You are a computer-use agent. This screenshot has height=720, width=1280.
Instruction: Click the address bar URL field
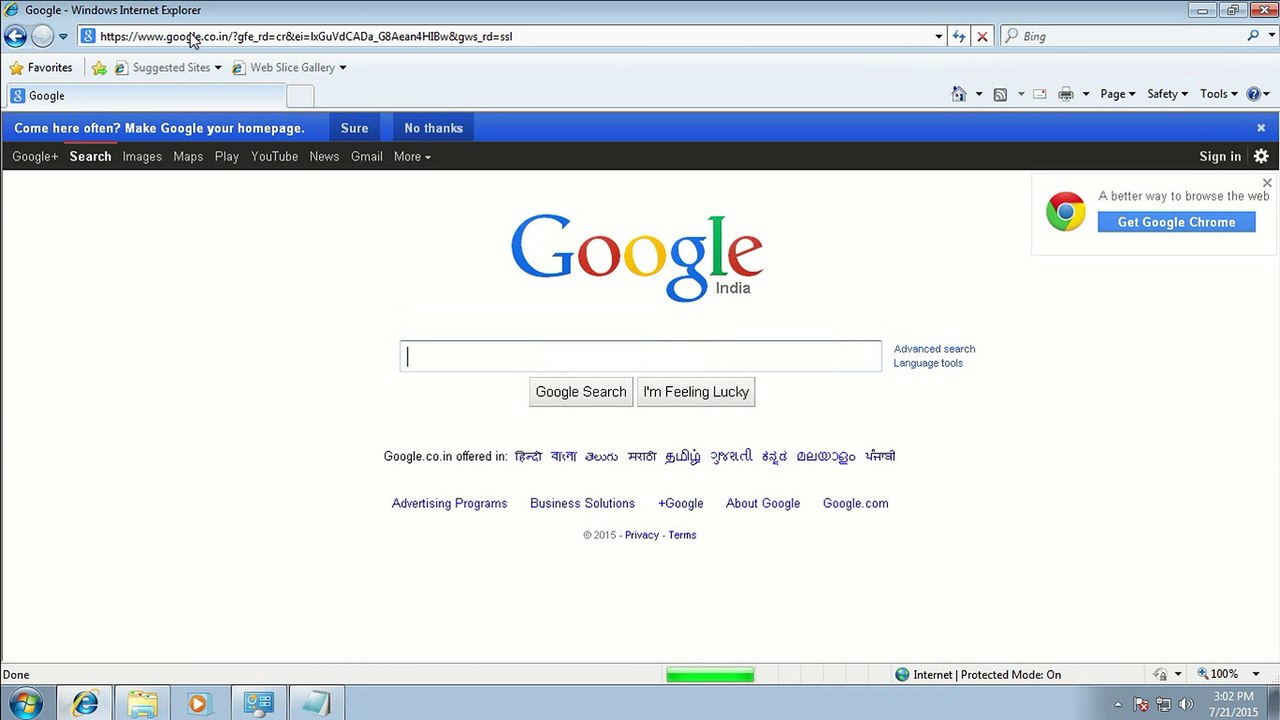tap(510, 36)
